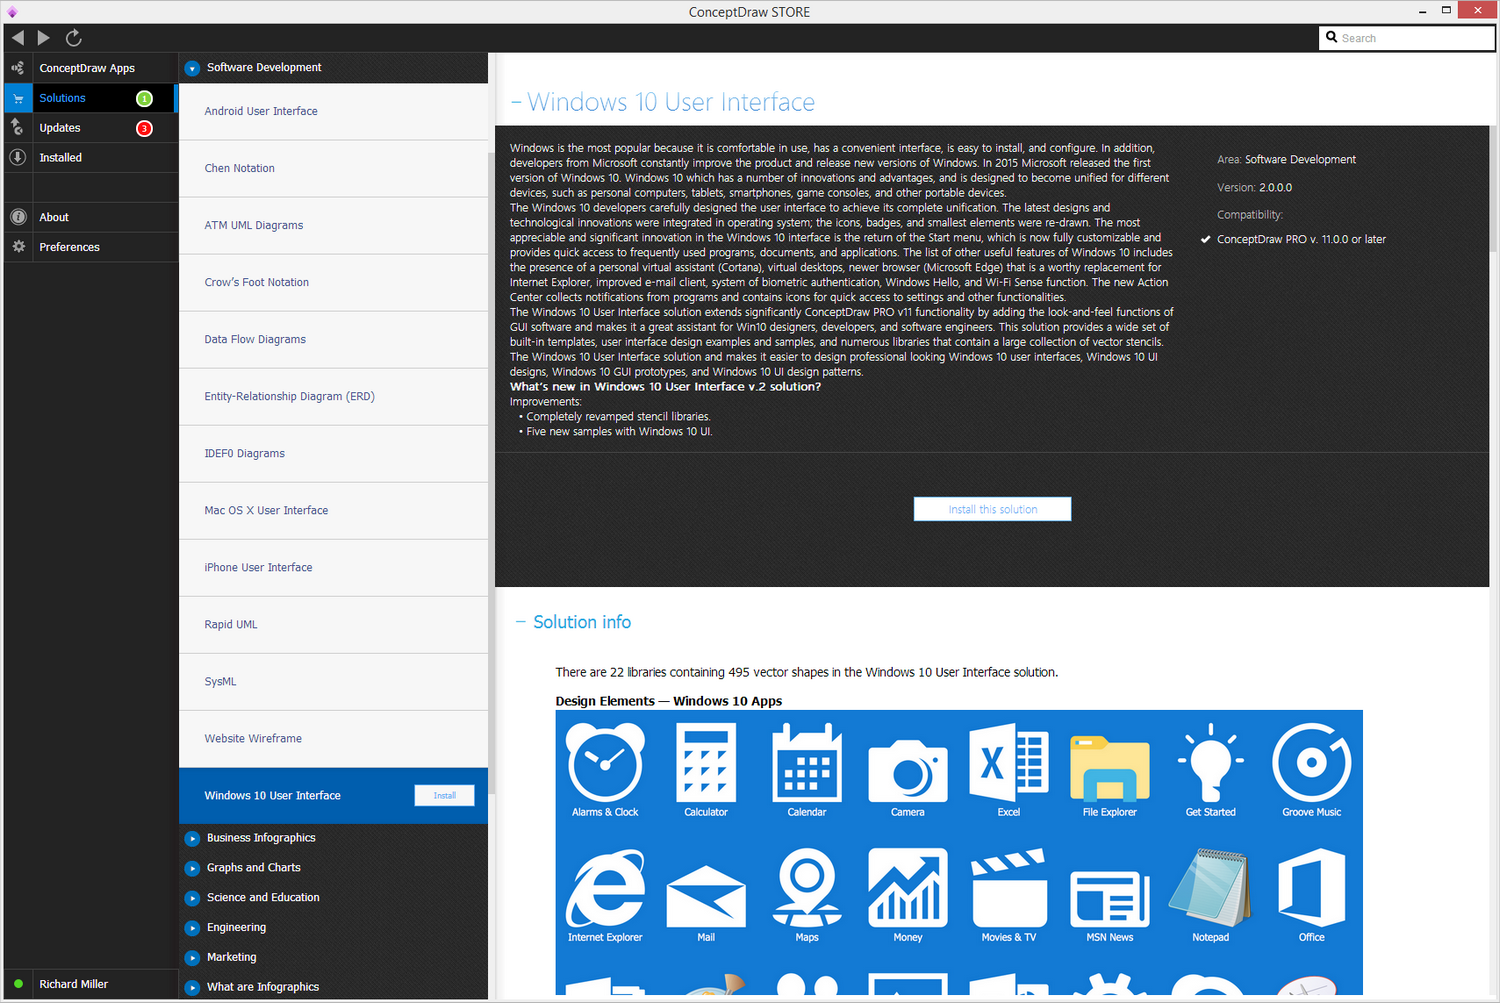Viewport: 1500px width, 1003px height.
Task: Click the green Solutions count badge
Action: pos(144,98)
